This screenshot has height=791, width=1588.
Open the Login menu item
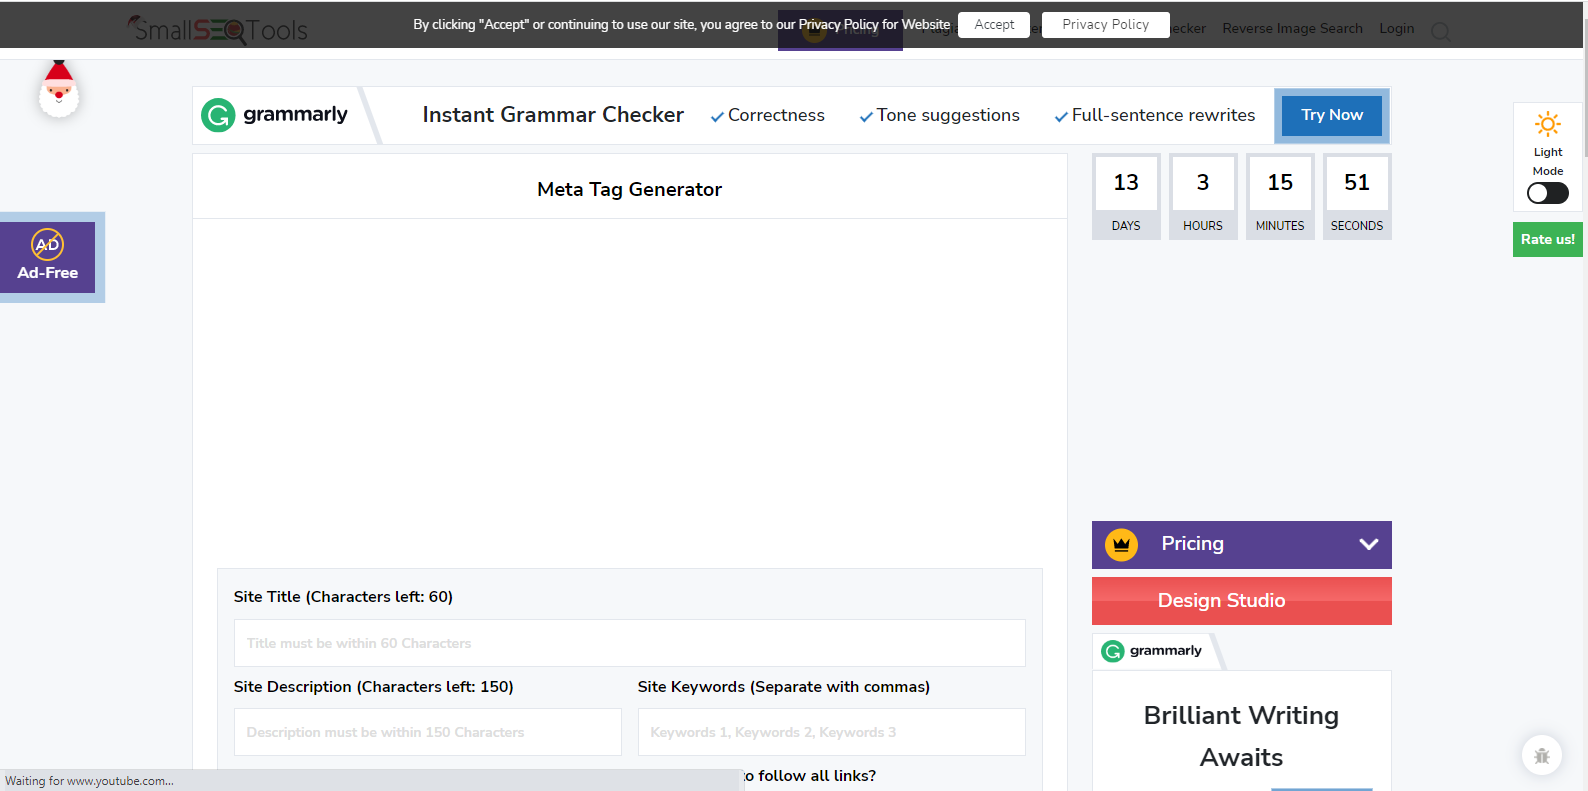(x=1396, y=28)
